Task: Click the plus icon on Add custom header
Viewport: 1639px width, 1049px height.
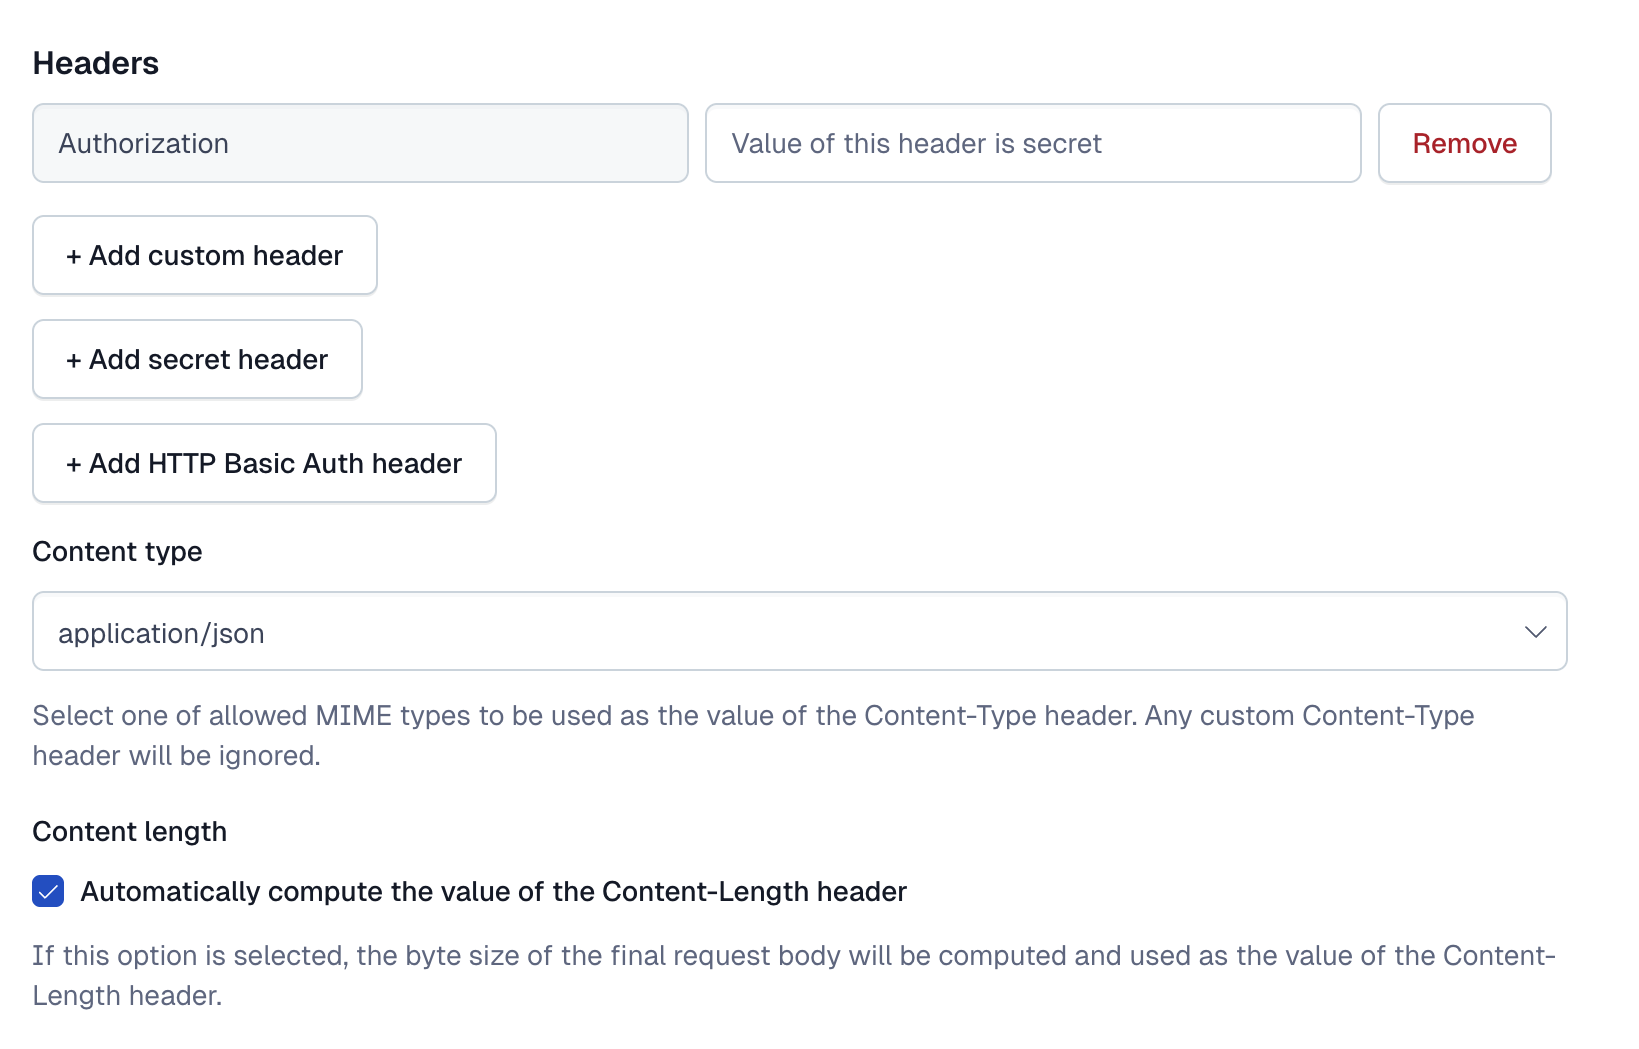Action: (x=73, y=257)
